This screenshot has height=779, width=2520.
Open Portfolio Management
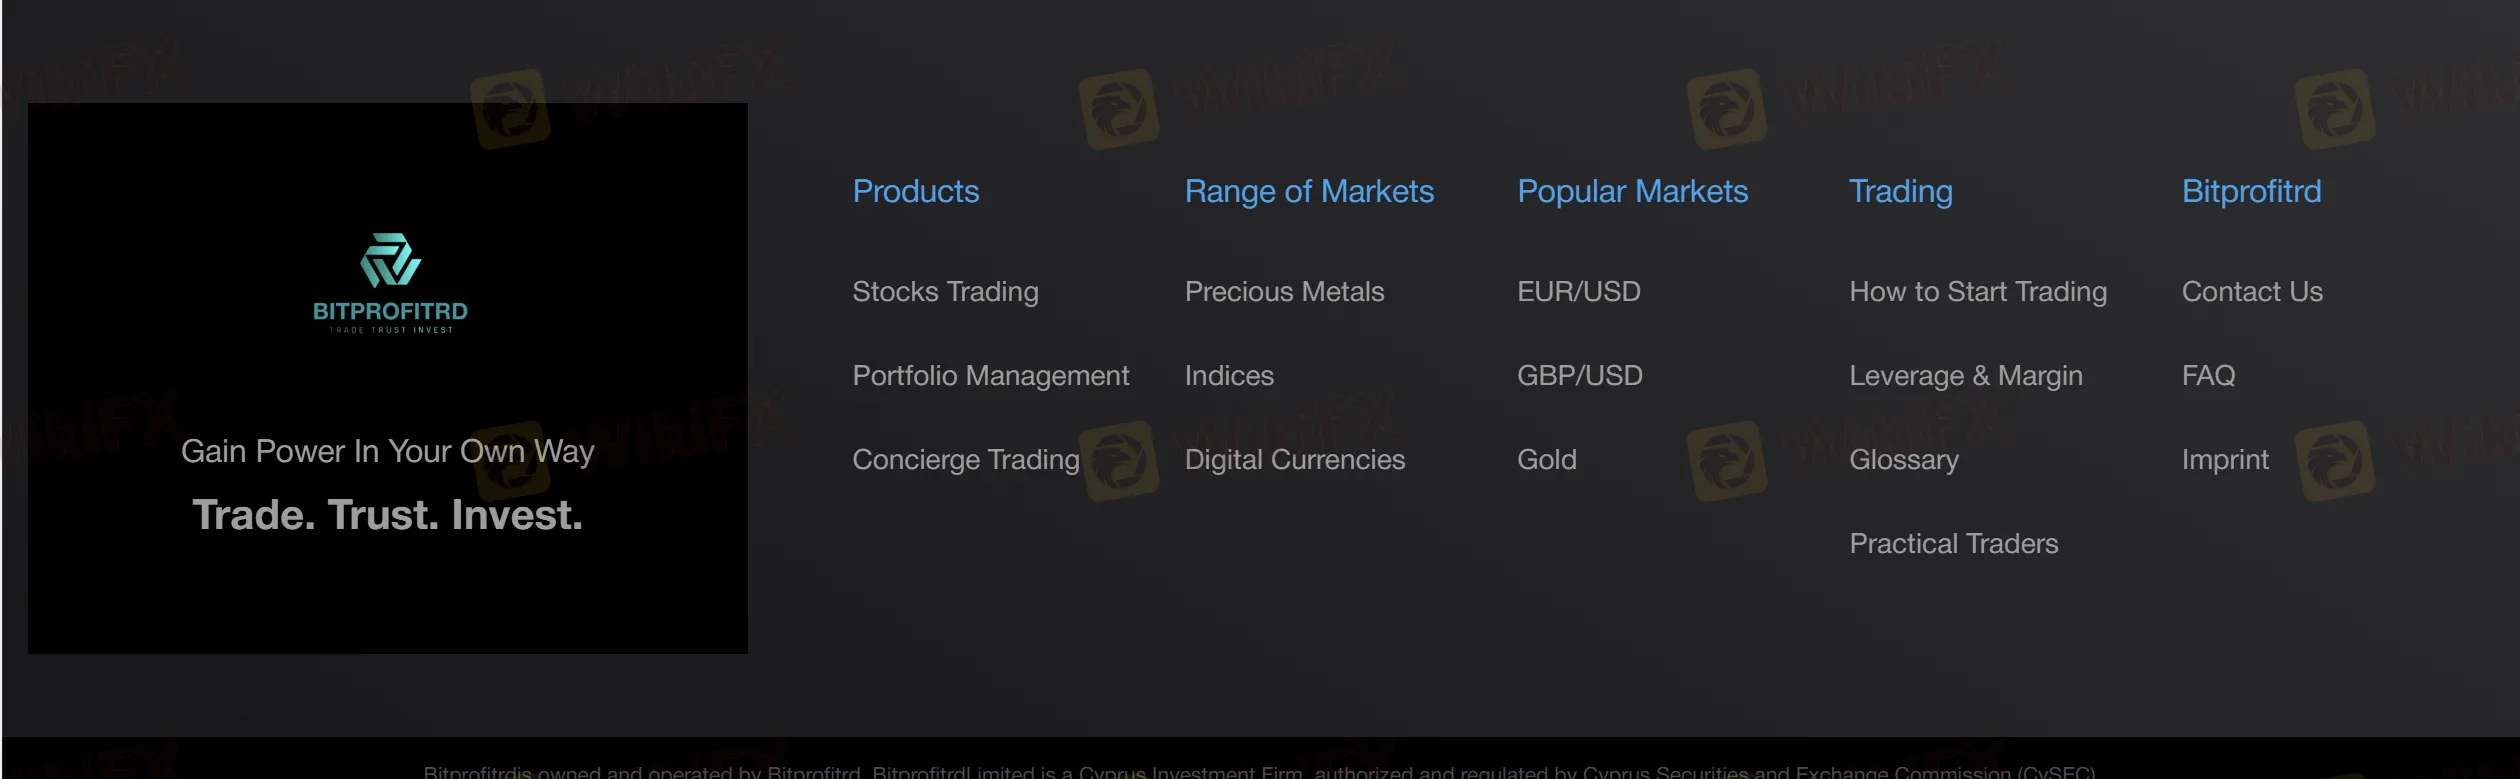pos(990,375)
